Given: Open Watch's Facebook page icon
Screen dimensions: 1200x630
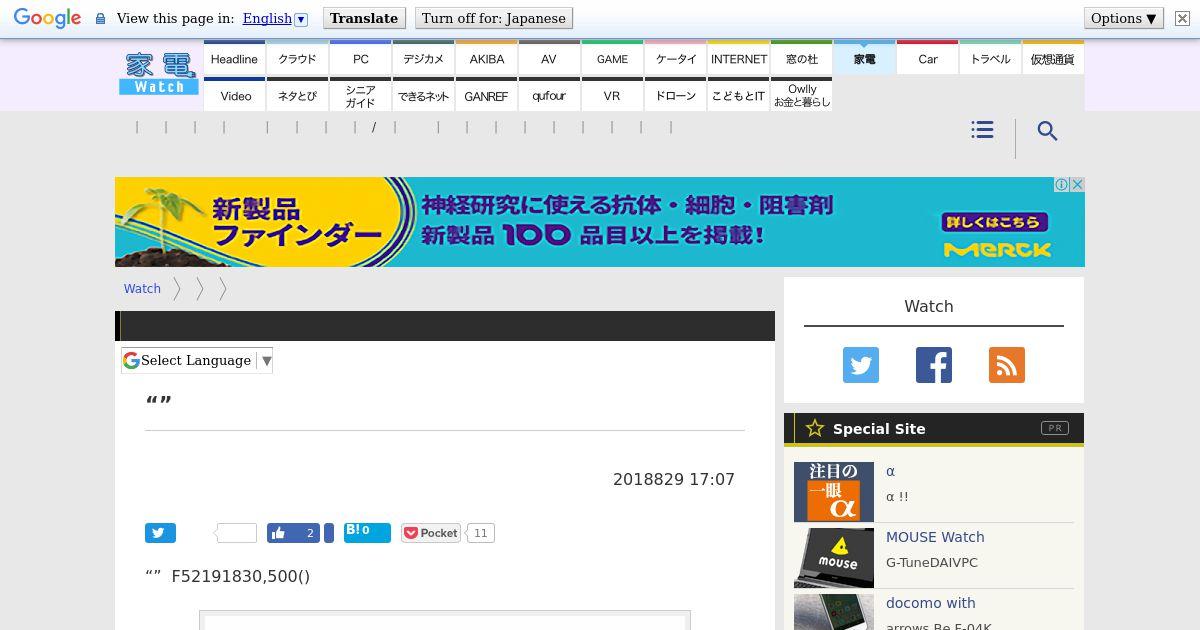Looking at the screenshot, I should click(x=934, y=365).
